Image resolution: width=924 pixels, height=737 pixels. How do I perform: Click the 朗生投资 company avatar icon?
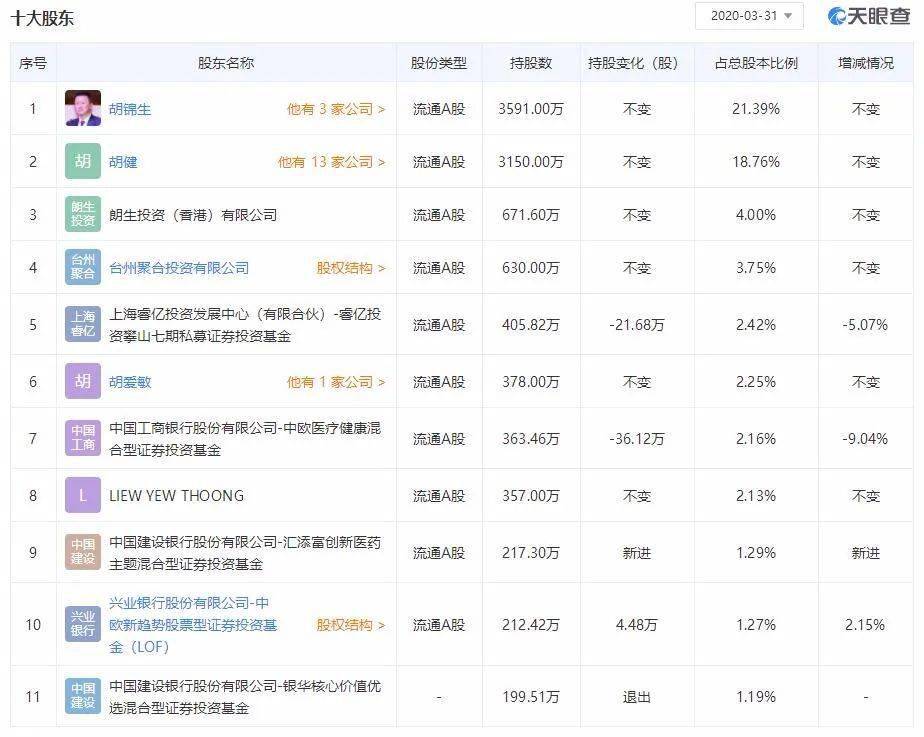click(81, 213)
